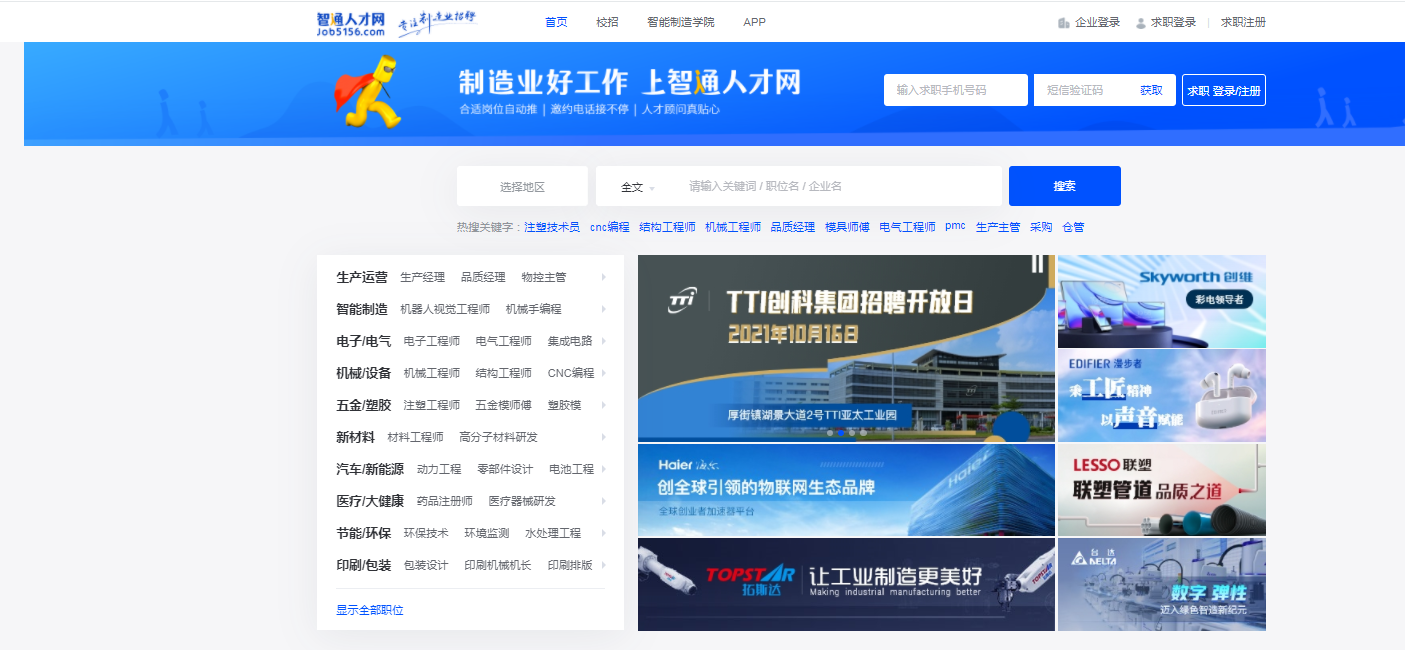Image resolution: width=1405 pixels, height=650 pixels.
Task: Select the 采购 hot keyword
Action: pyautogui.click(x=1041, y=227)
